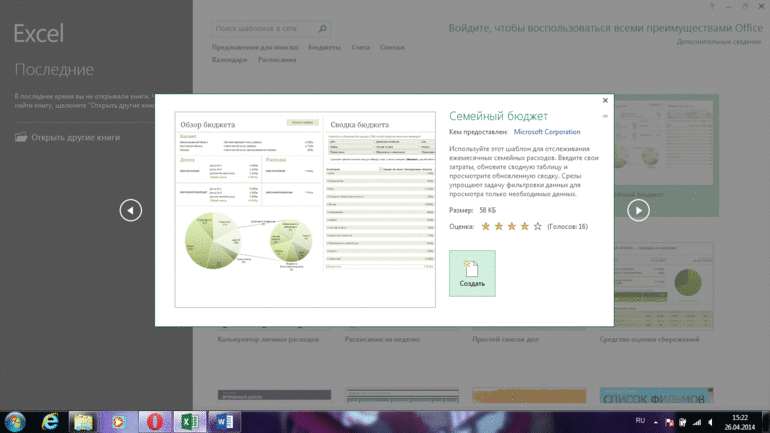Screen dimensions: 770x433
Task: Select the Календари suggested search
Action: pyautogui.click(x=229, y=59)
